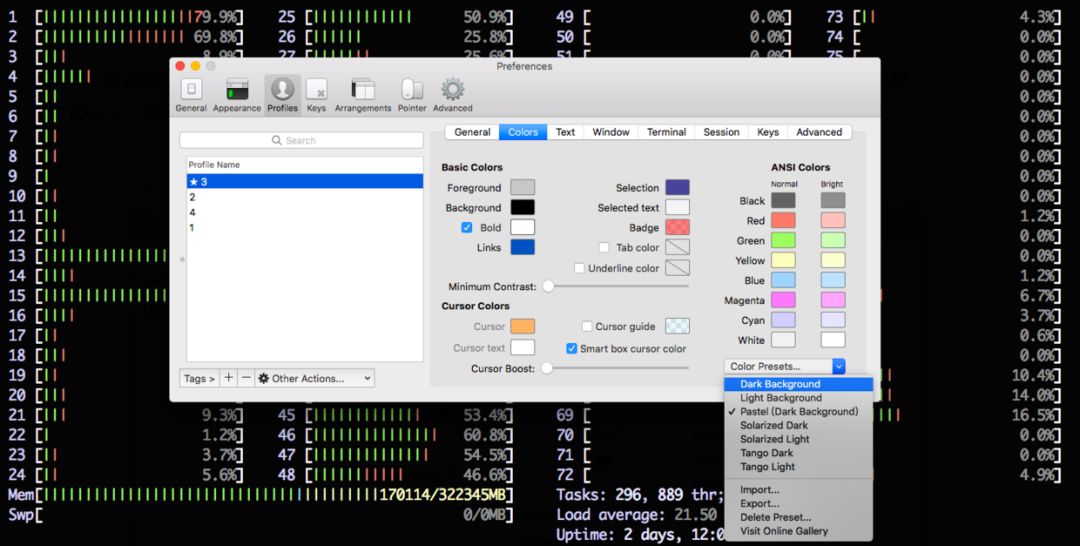Open the Selection color swatch
Viewport: 1080px width, 546px height.
[x=677, y=187]
